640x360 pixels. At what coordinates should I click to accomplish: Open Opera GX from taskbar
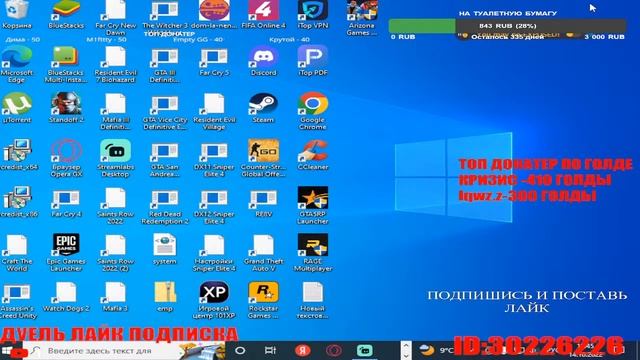pyautogui.click(x=334, y=350)
